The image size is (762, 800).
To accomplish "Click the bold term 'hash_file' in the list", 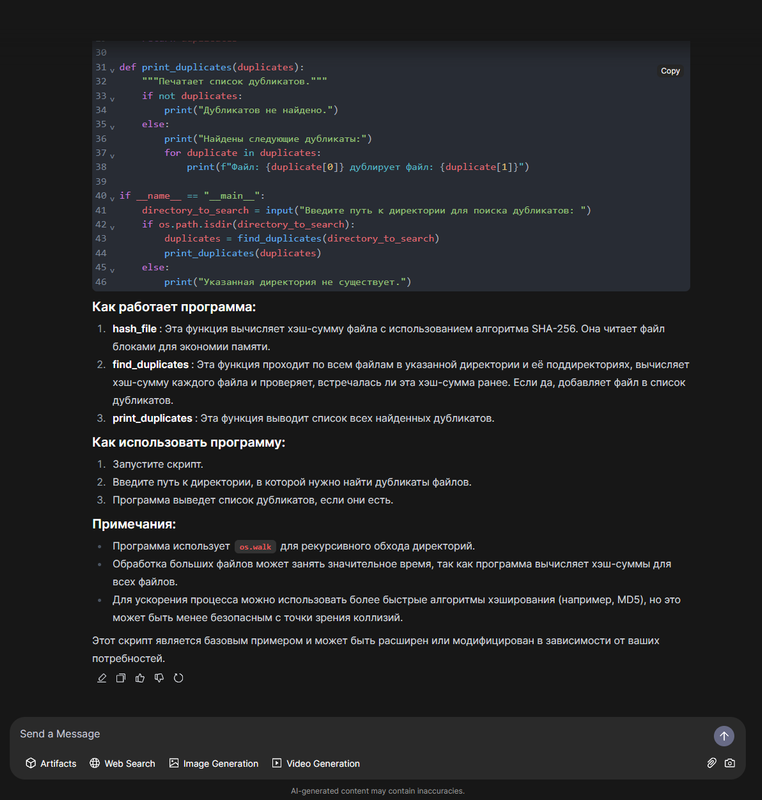I will point(134,329).
